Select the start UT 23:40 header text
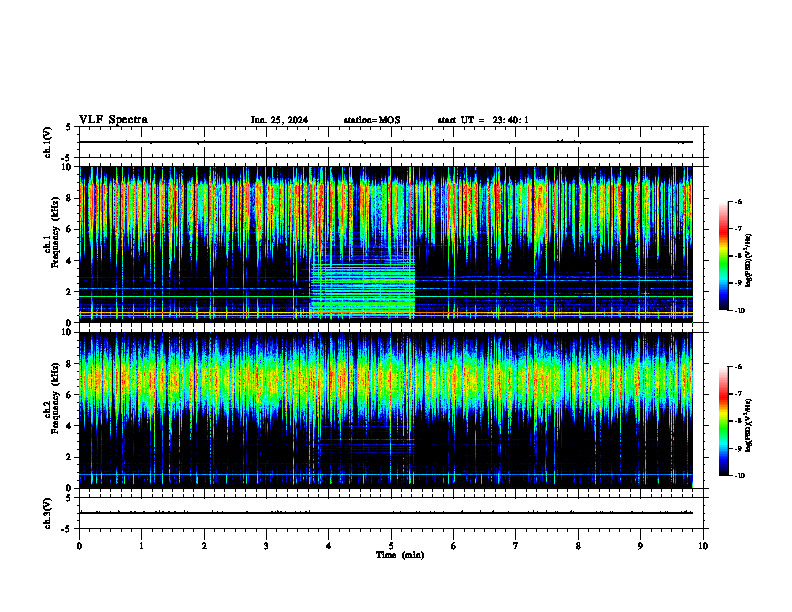This screenshot has width=792, height=612. (x=483, y=120)
